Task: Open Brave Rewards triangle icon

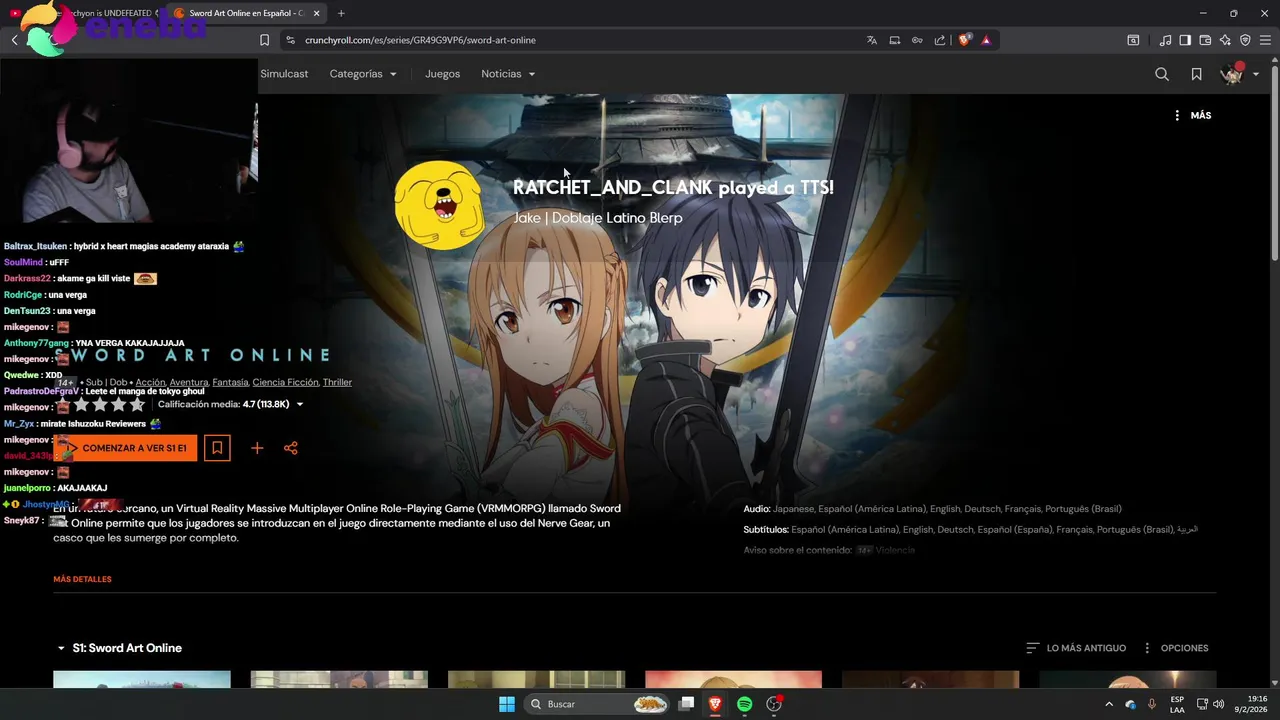Action: click(986, 40)
